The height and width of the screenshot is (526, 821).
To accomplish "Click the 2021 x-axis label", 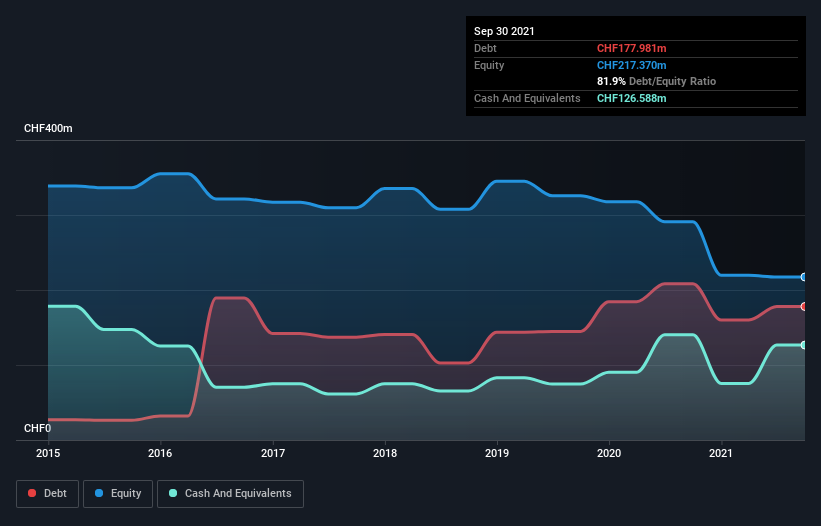I will click(721, 453).
